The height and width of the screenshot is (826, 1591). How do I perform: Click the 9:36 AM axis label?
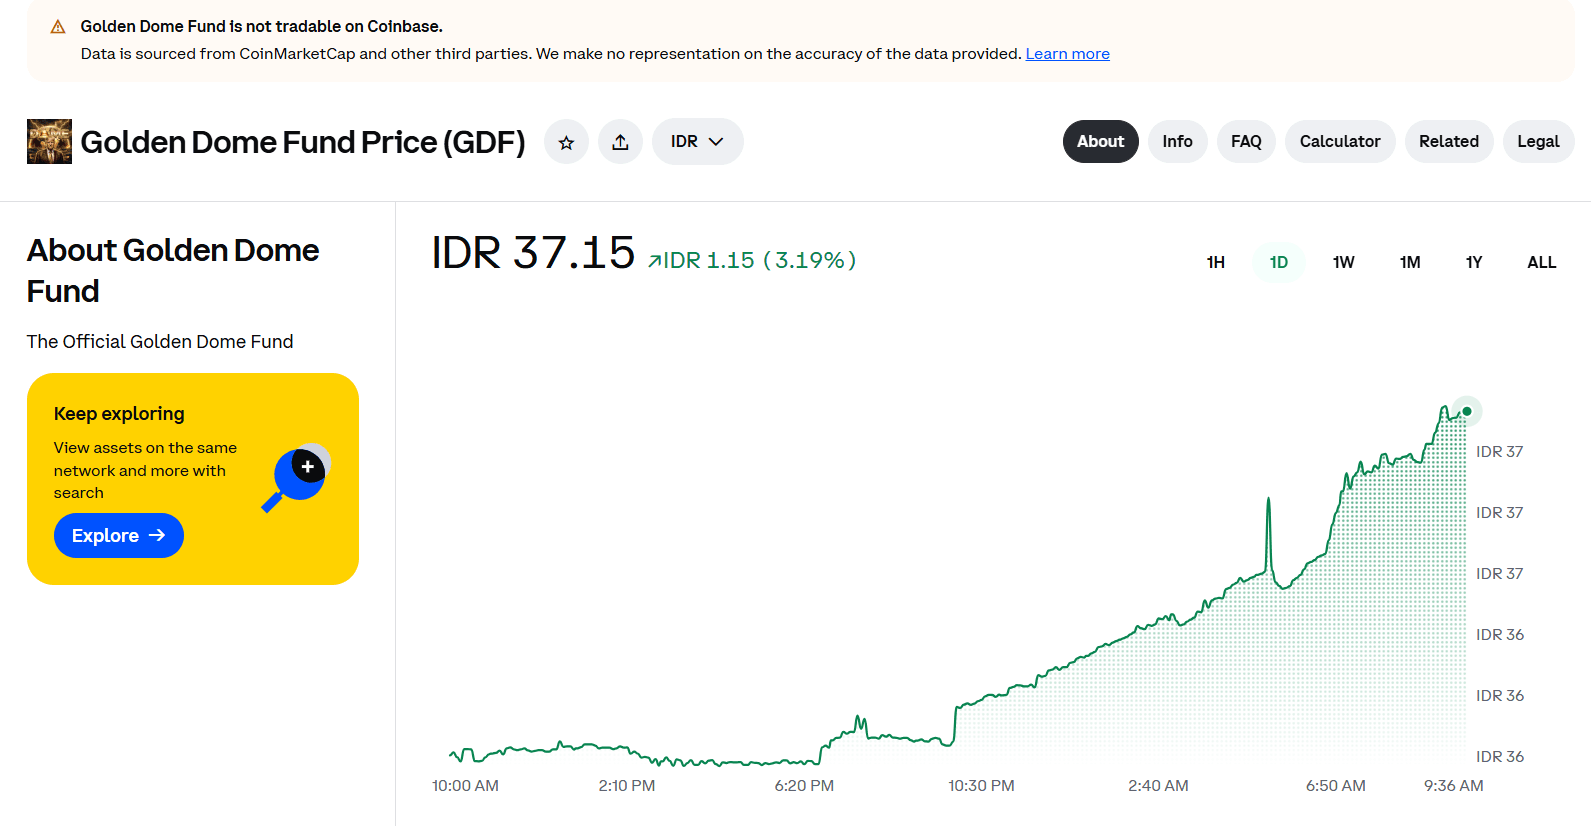(x=1453, y=786)
